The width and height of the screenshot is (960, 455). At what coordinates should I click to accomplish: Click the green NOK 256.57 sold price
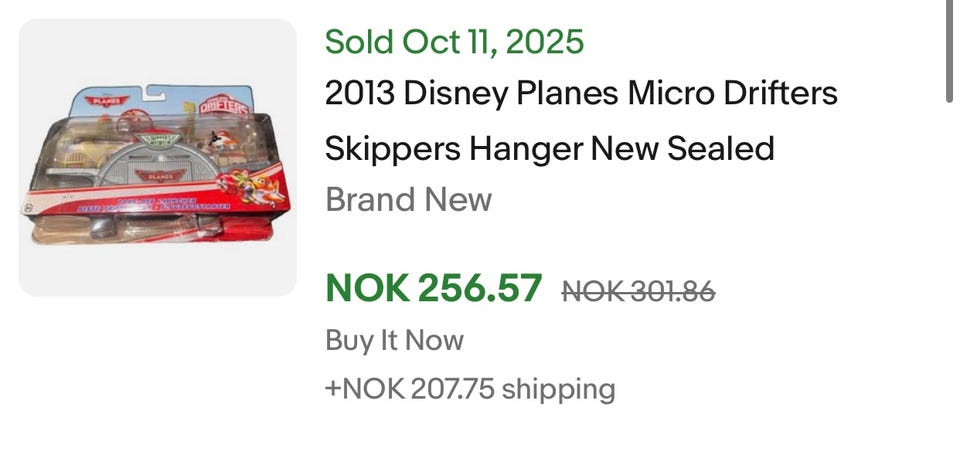pyautogui.click(x=433, y=288)
